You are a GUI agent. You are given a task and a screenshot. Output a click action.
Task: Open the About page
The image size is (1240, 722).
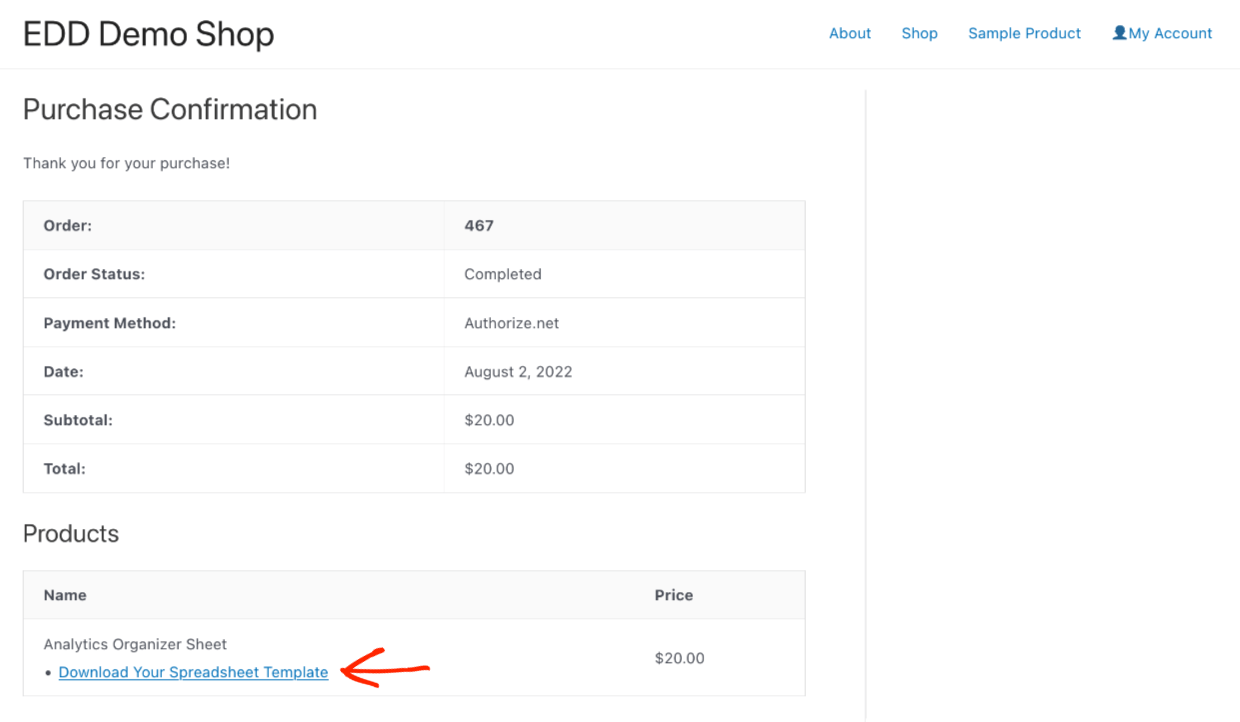[849, 33]
